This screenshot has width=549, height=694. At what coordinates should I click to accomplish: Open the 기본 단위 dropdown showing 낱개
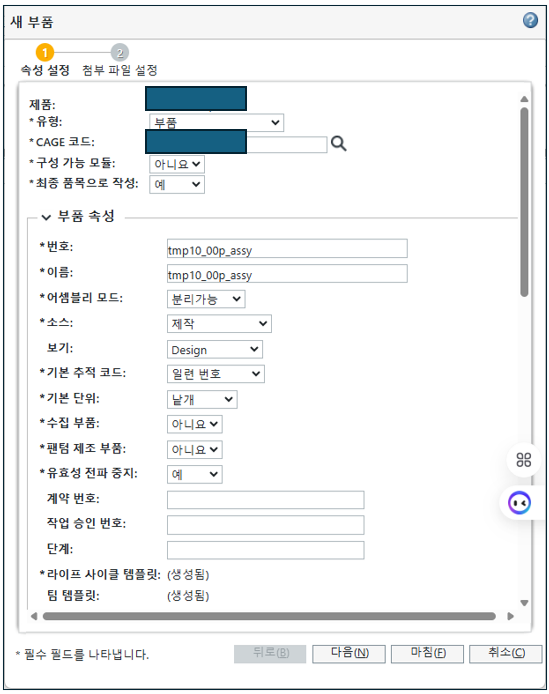pyautogui.click(x=202, y=399)
